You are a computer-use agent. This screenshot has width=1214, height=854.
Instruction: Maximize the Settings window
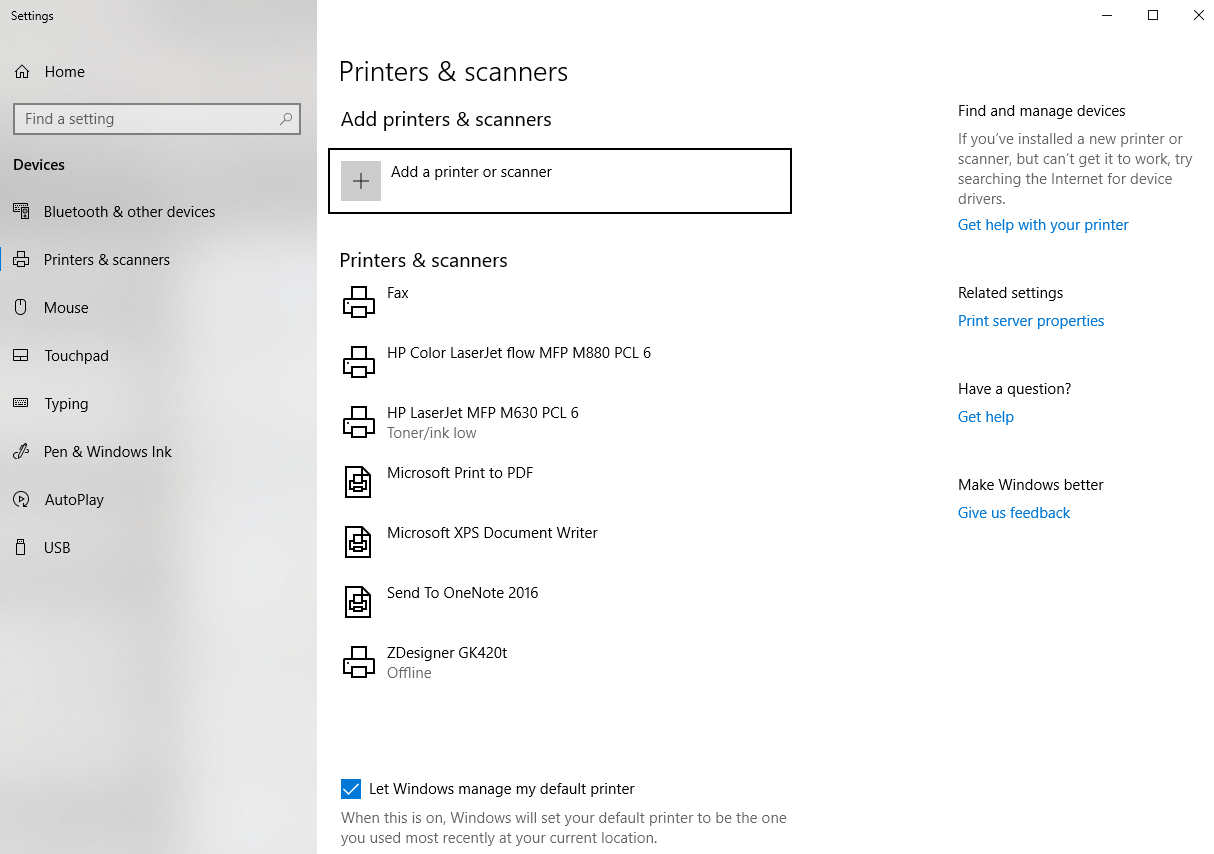pos(1153,15)
